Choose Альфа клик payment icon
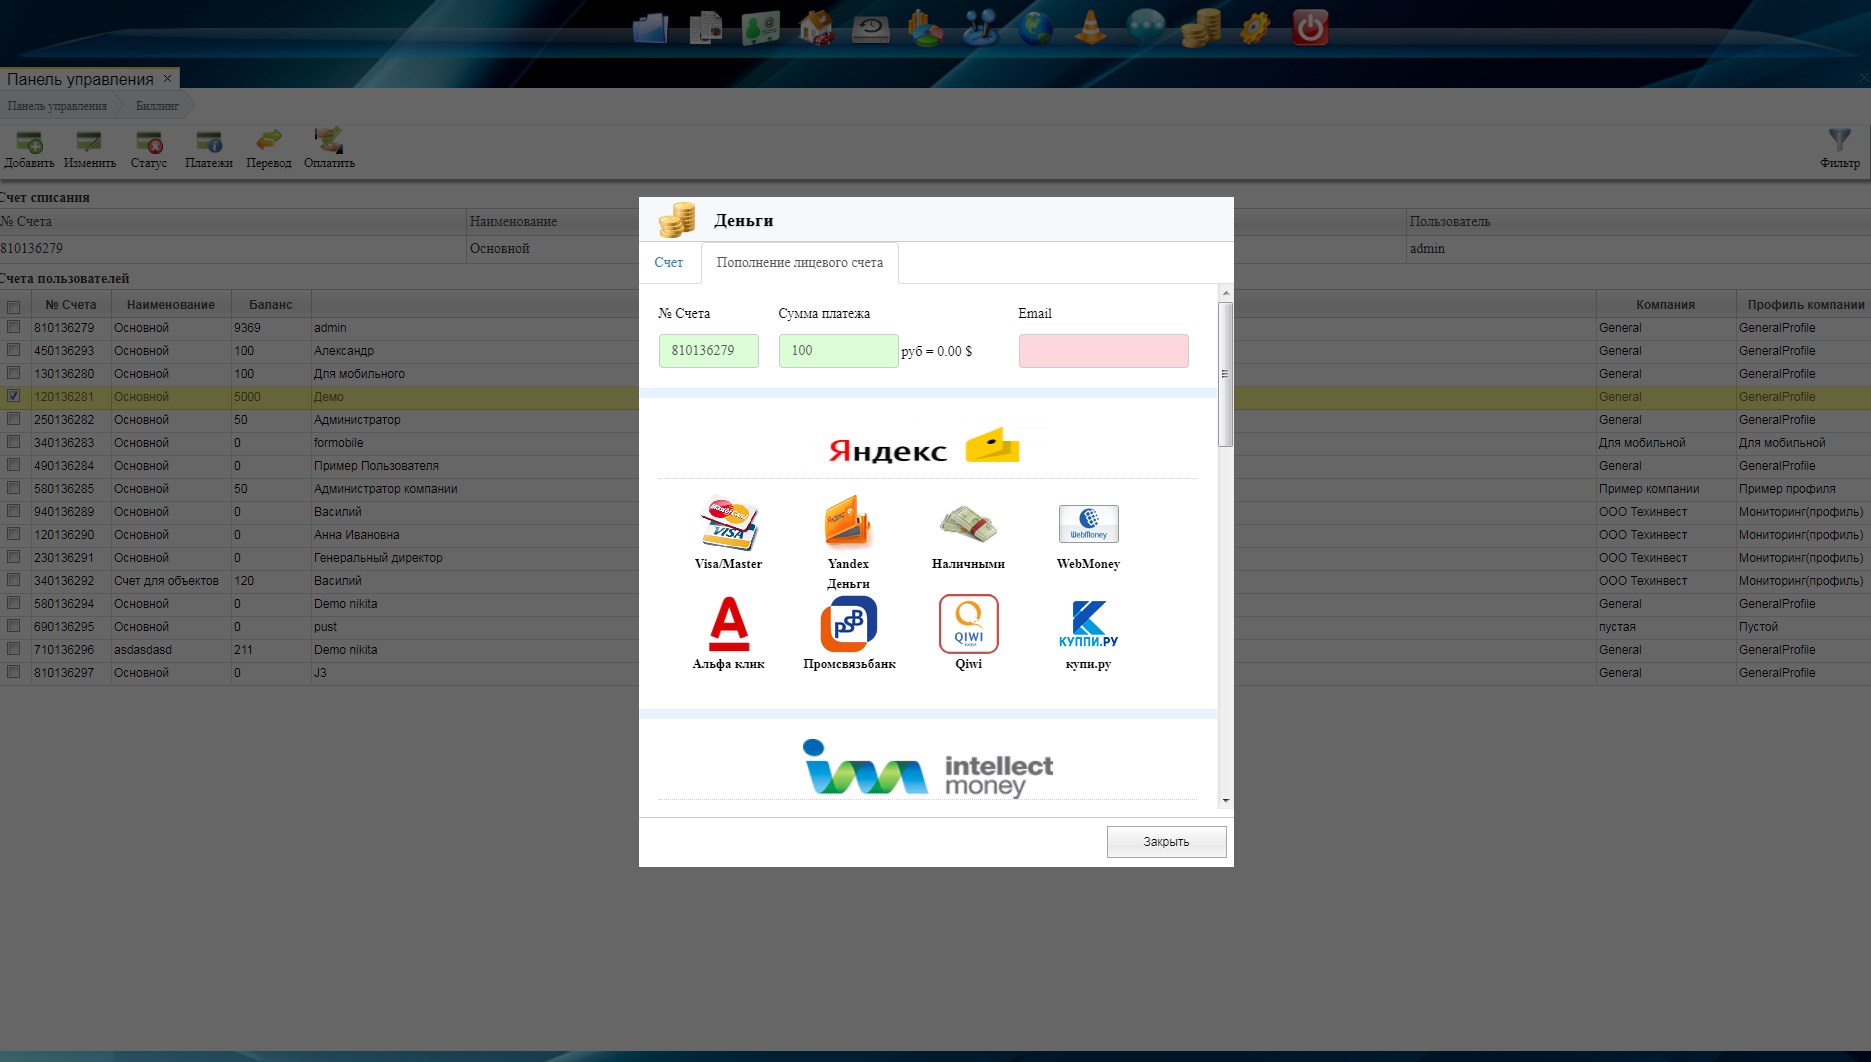 (x=728, y=624)
